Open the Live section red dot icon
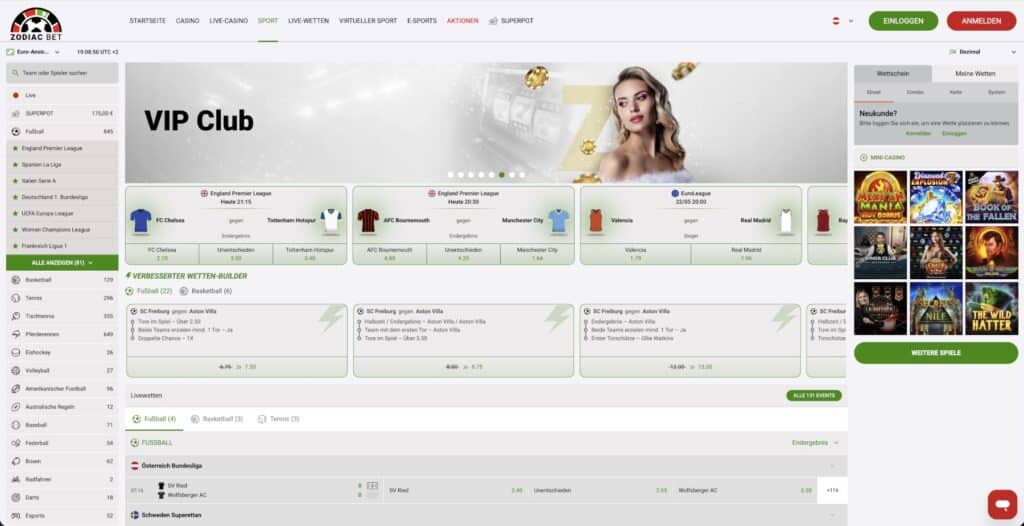1024x526 pixels. 16,95
